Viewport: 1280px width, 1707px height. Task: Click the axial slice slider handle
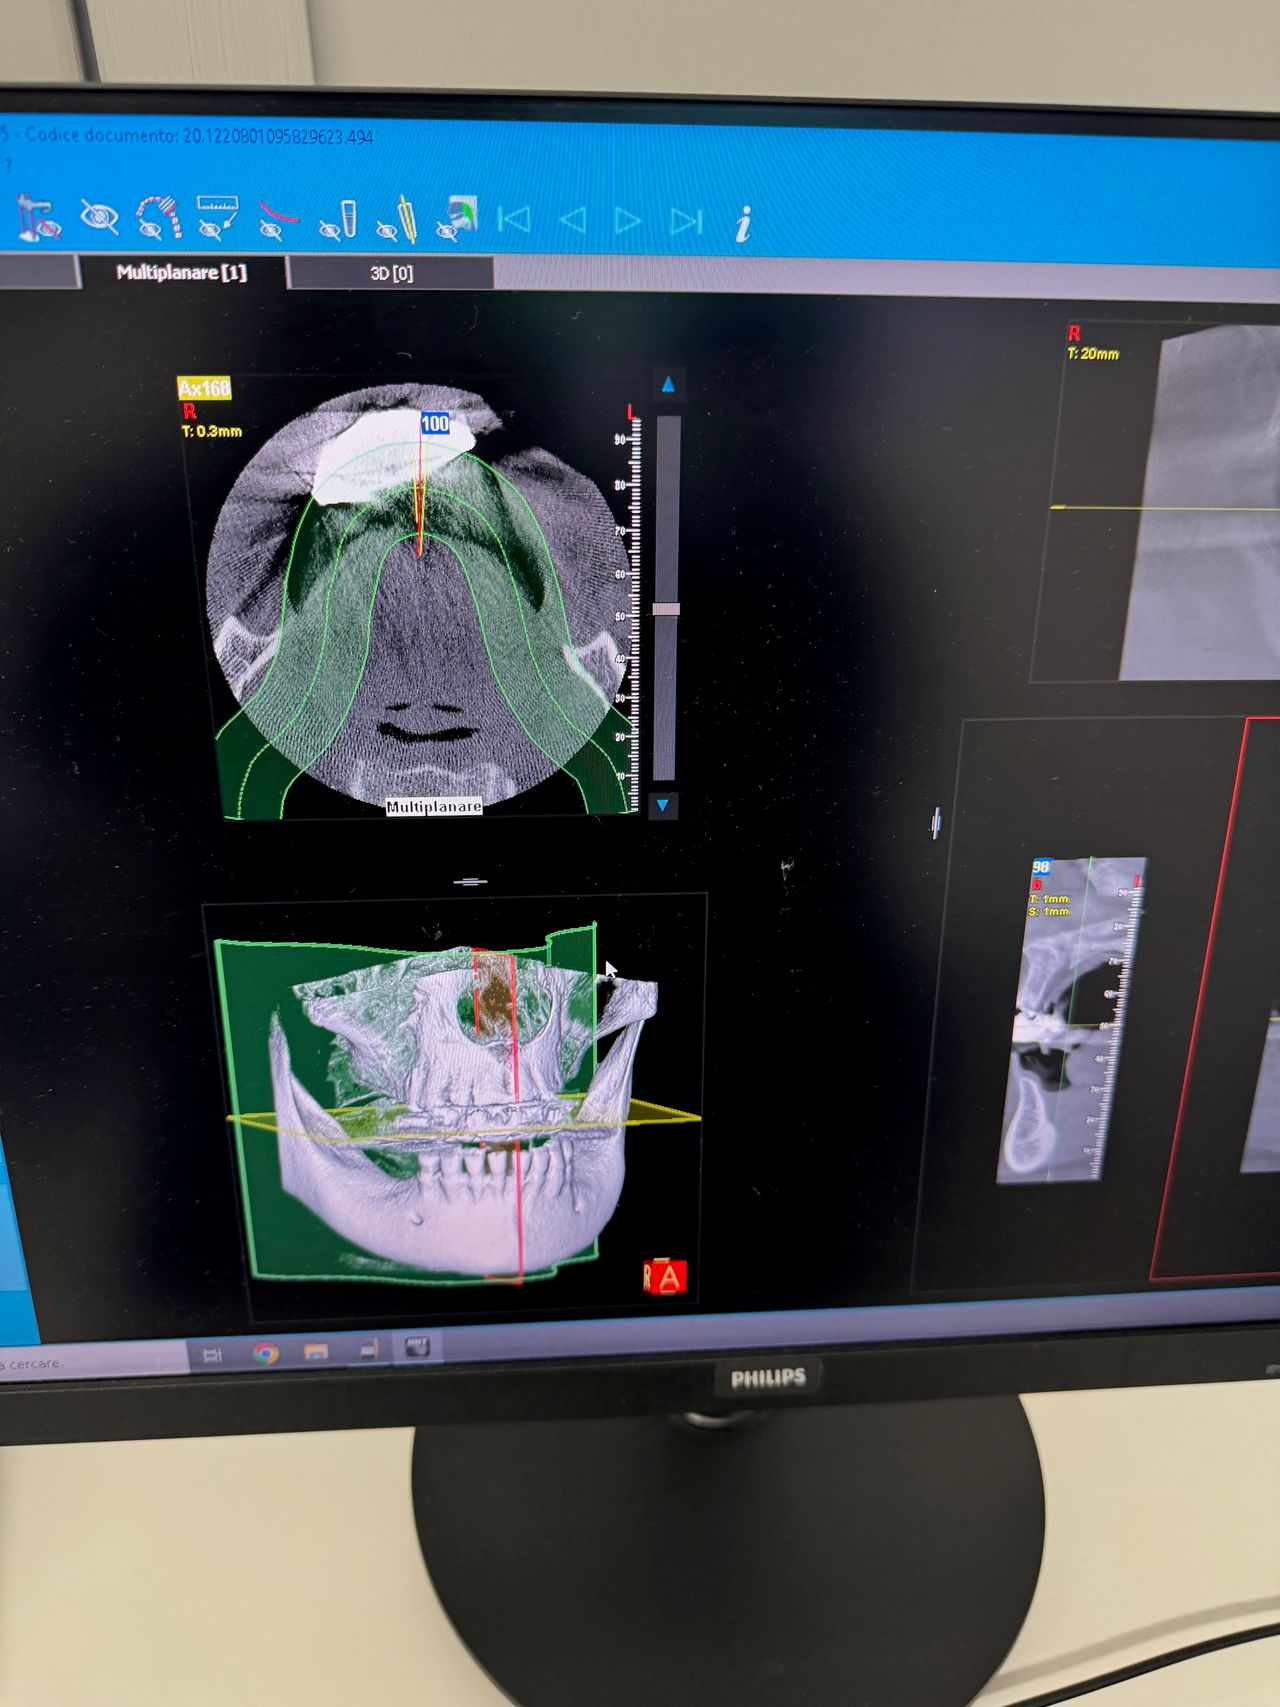coord(666,609)
